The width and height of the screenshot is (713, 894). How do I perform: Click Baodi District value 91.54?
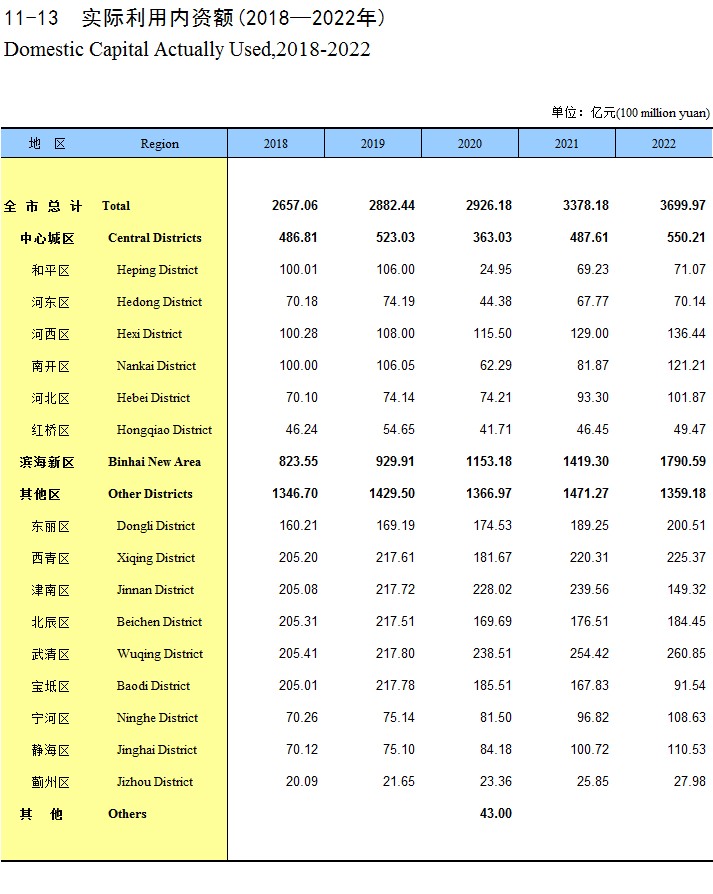690,685
